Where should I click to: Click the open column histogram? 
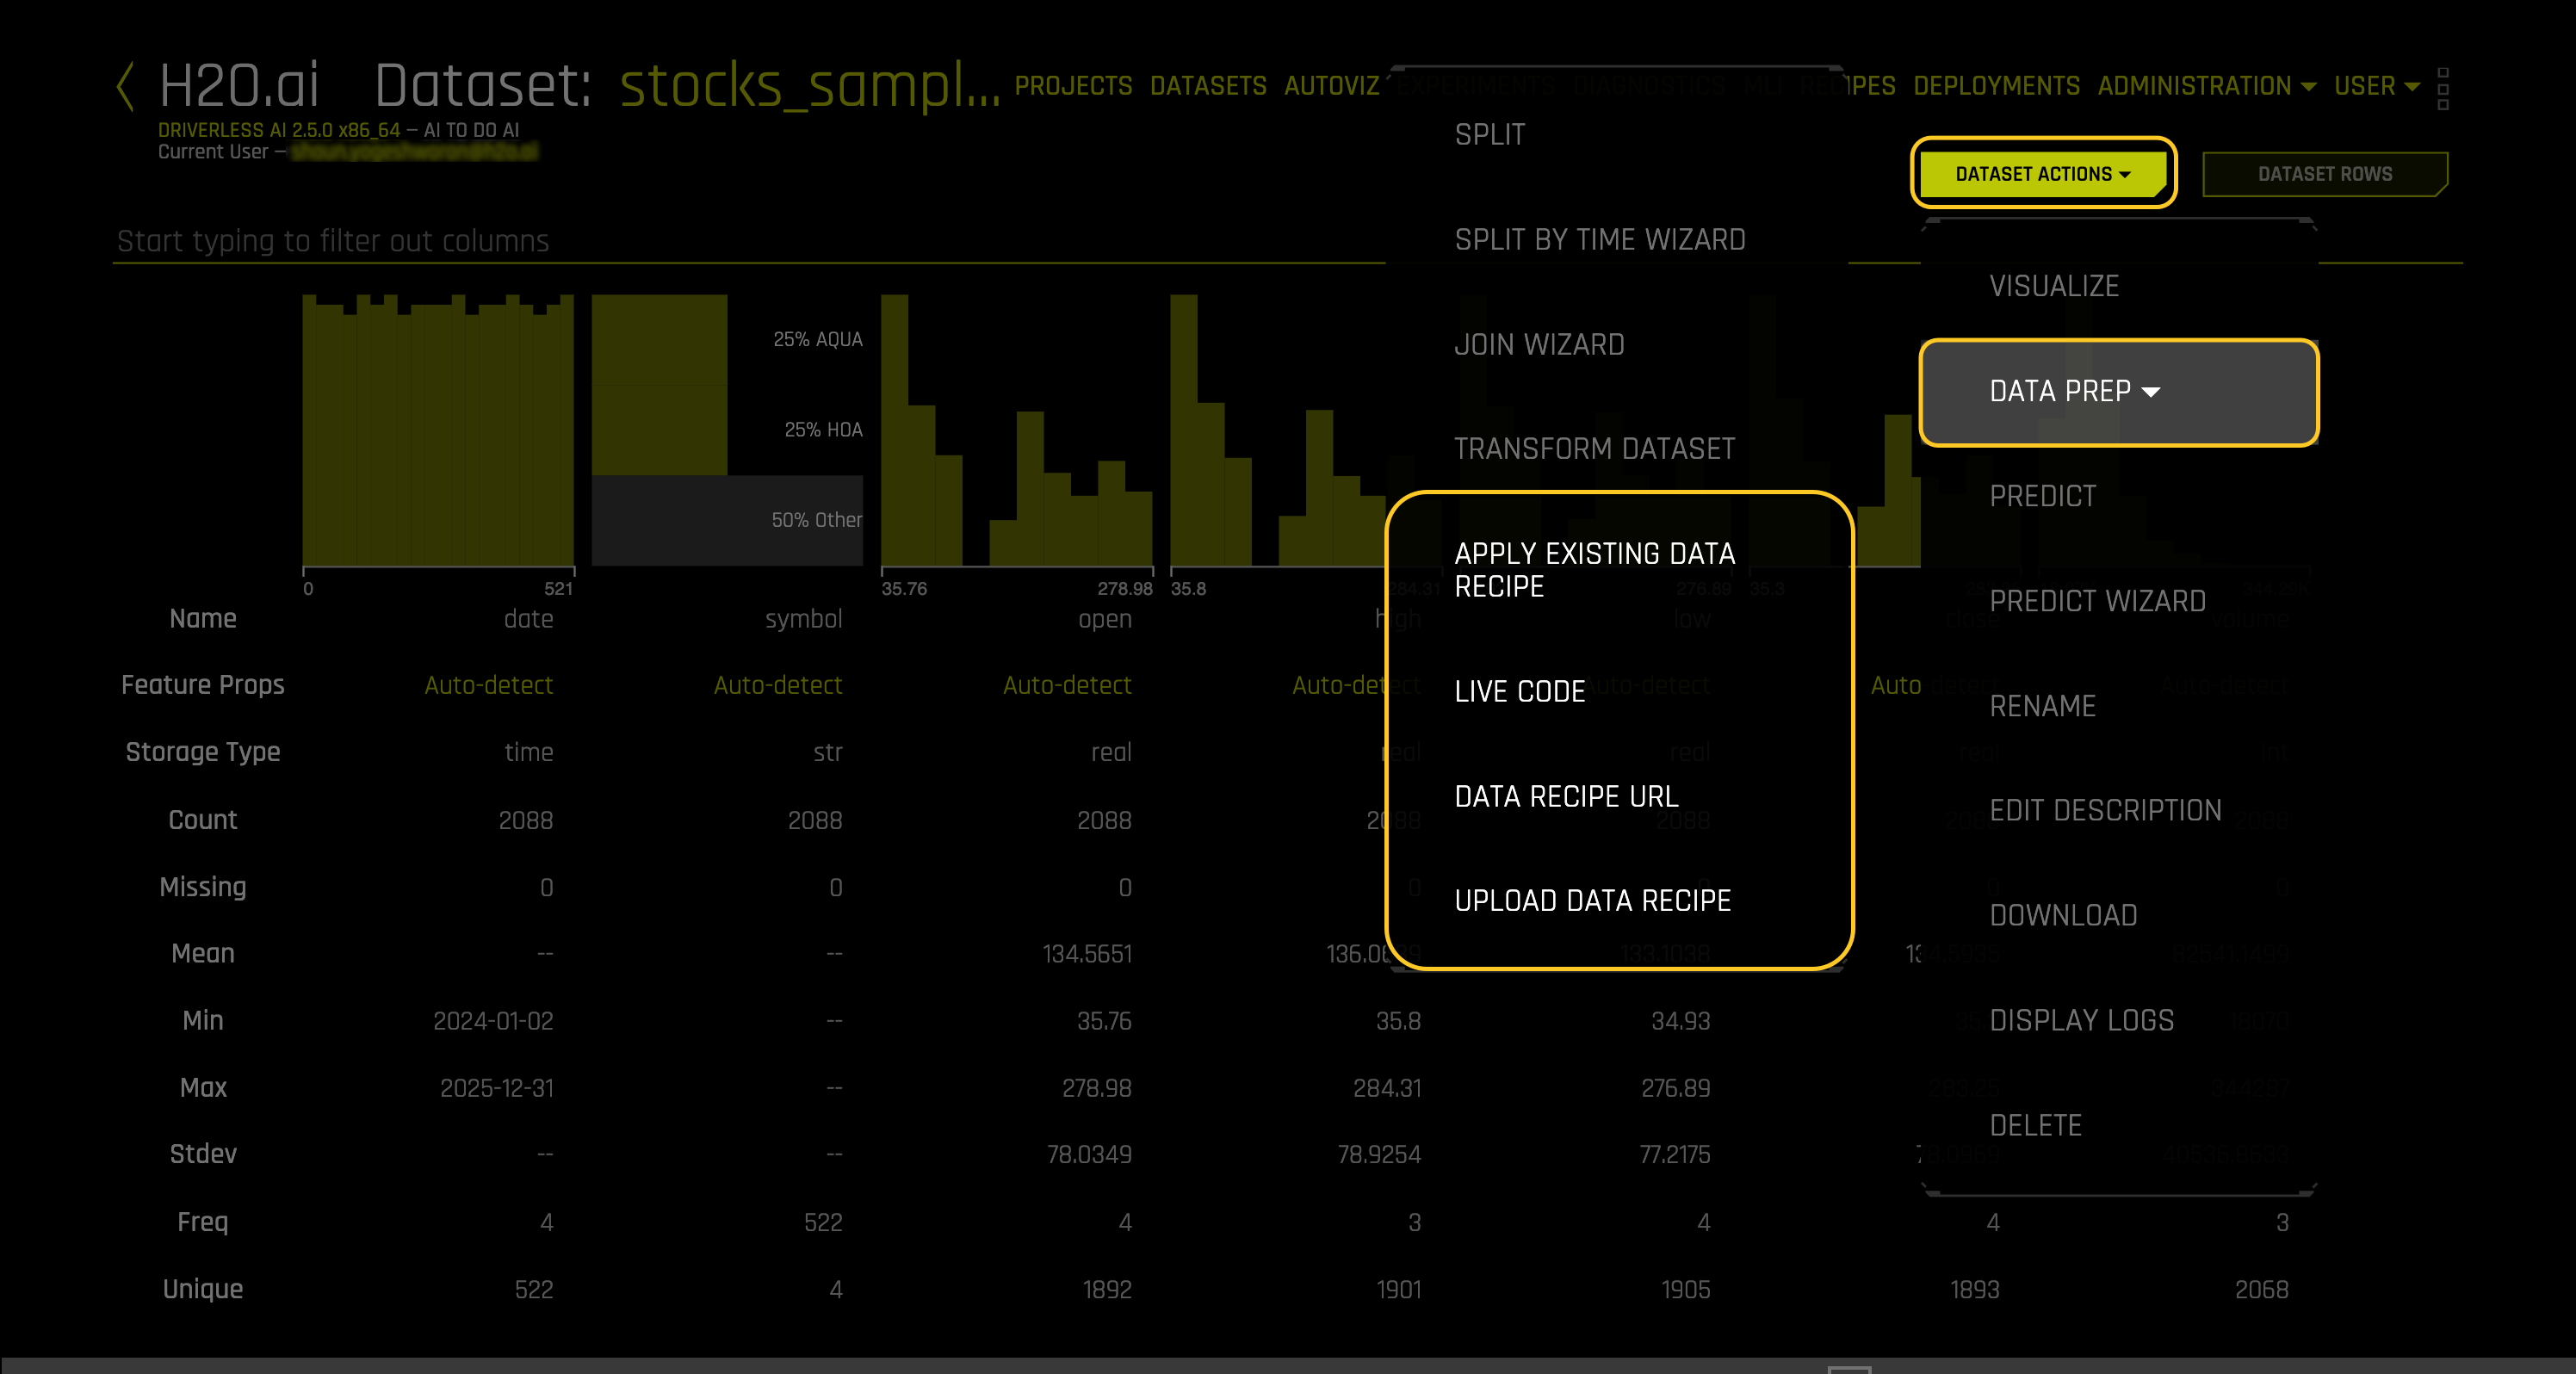click(x=1017, y=431)
